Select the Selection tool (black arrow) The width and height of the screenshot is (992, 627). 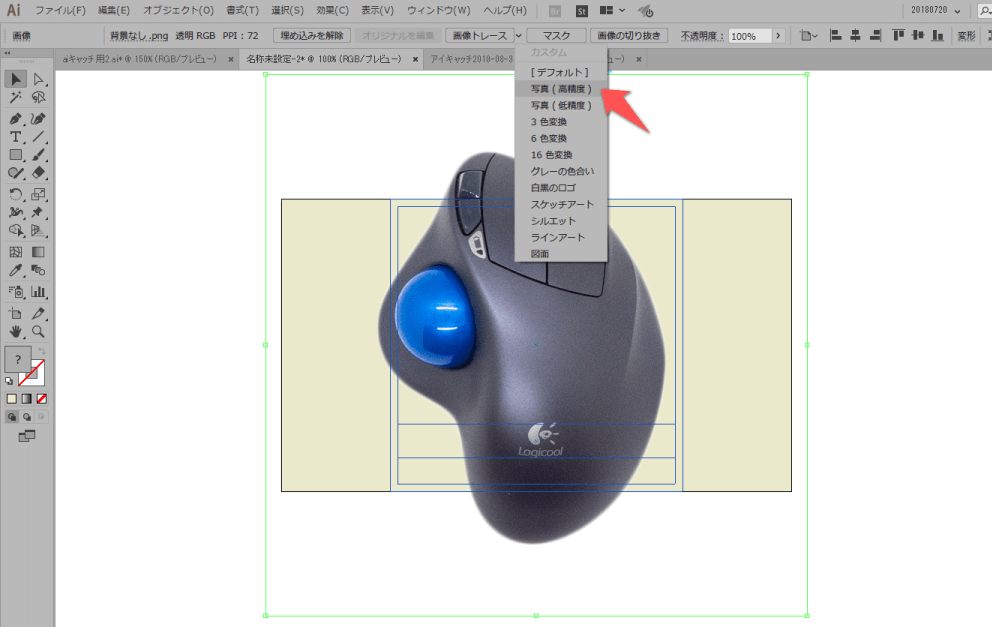[x=16, y=79]
